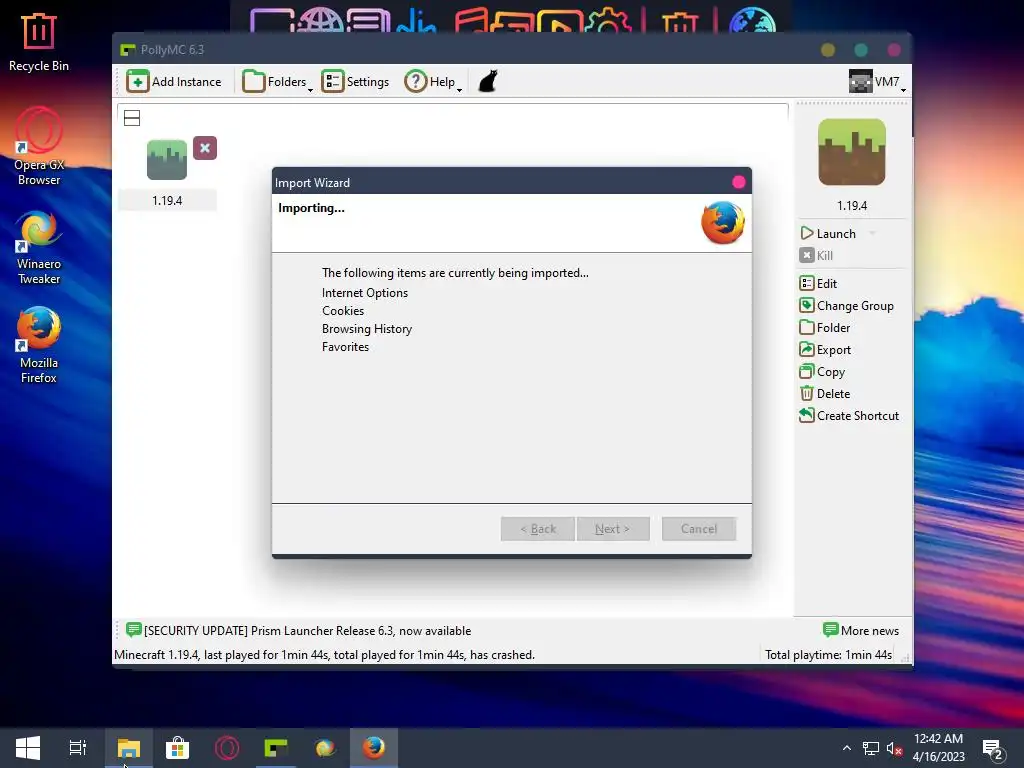The width and height of the screenshot is (1024, 768).
Task: Select Winaero Tweaker desktop shortcut
Action: pos(39,248)
